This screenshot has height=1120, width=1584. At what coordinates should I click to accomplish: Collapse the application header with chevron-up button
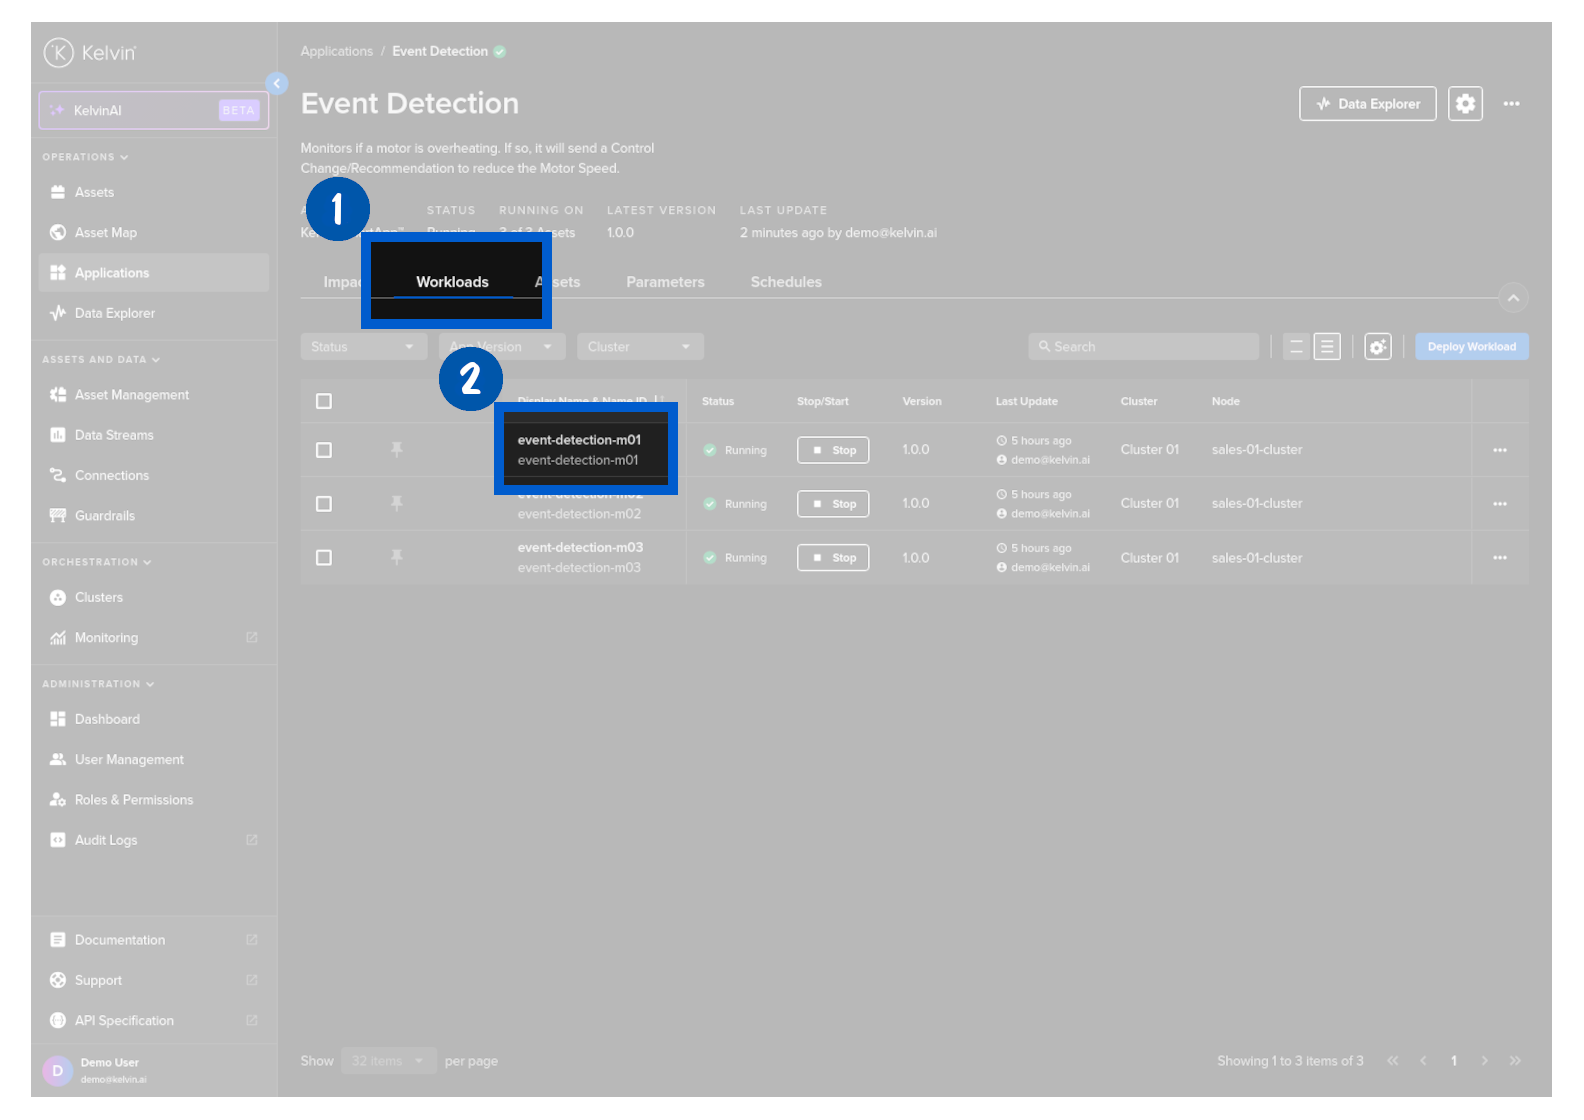(x=1513, y=298)
